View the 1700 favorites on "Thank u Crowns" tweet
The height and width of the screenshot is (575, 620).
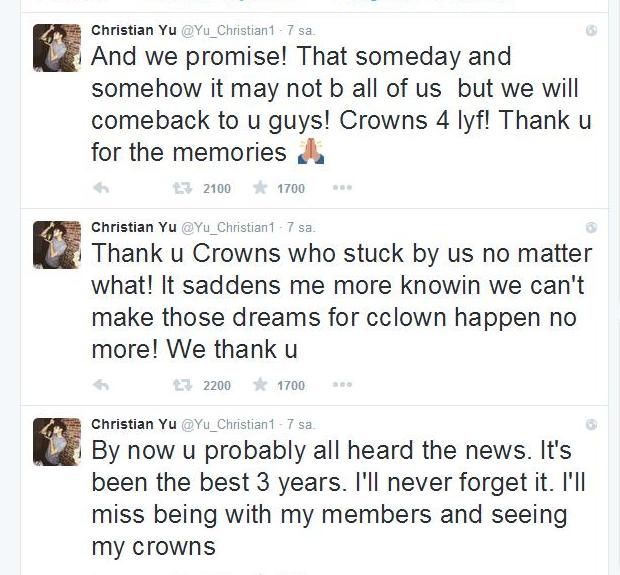(x=290, y=385)
